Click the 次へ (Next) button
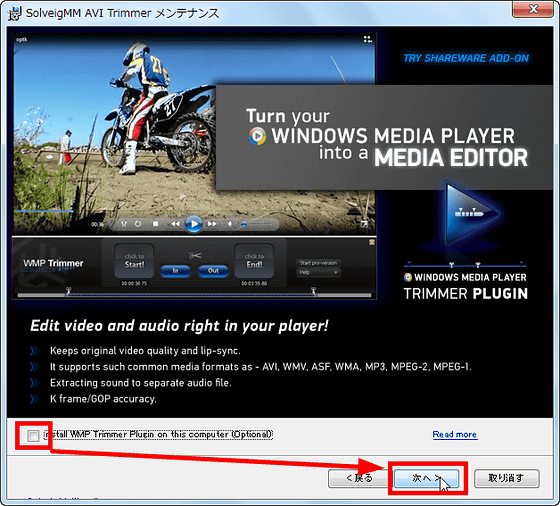This screenshot has height=506, width=560. (x=426, y=478)
